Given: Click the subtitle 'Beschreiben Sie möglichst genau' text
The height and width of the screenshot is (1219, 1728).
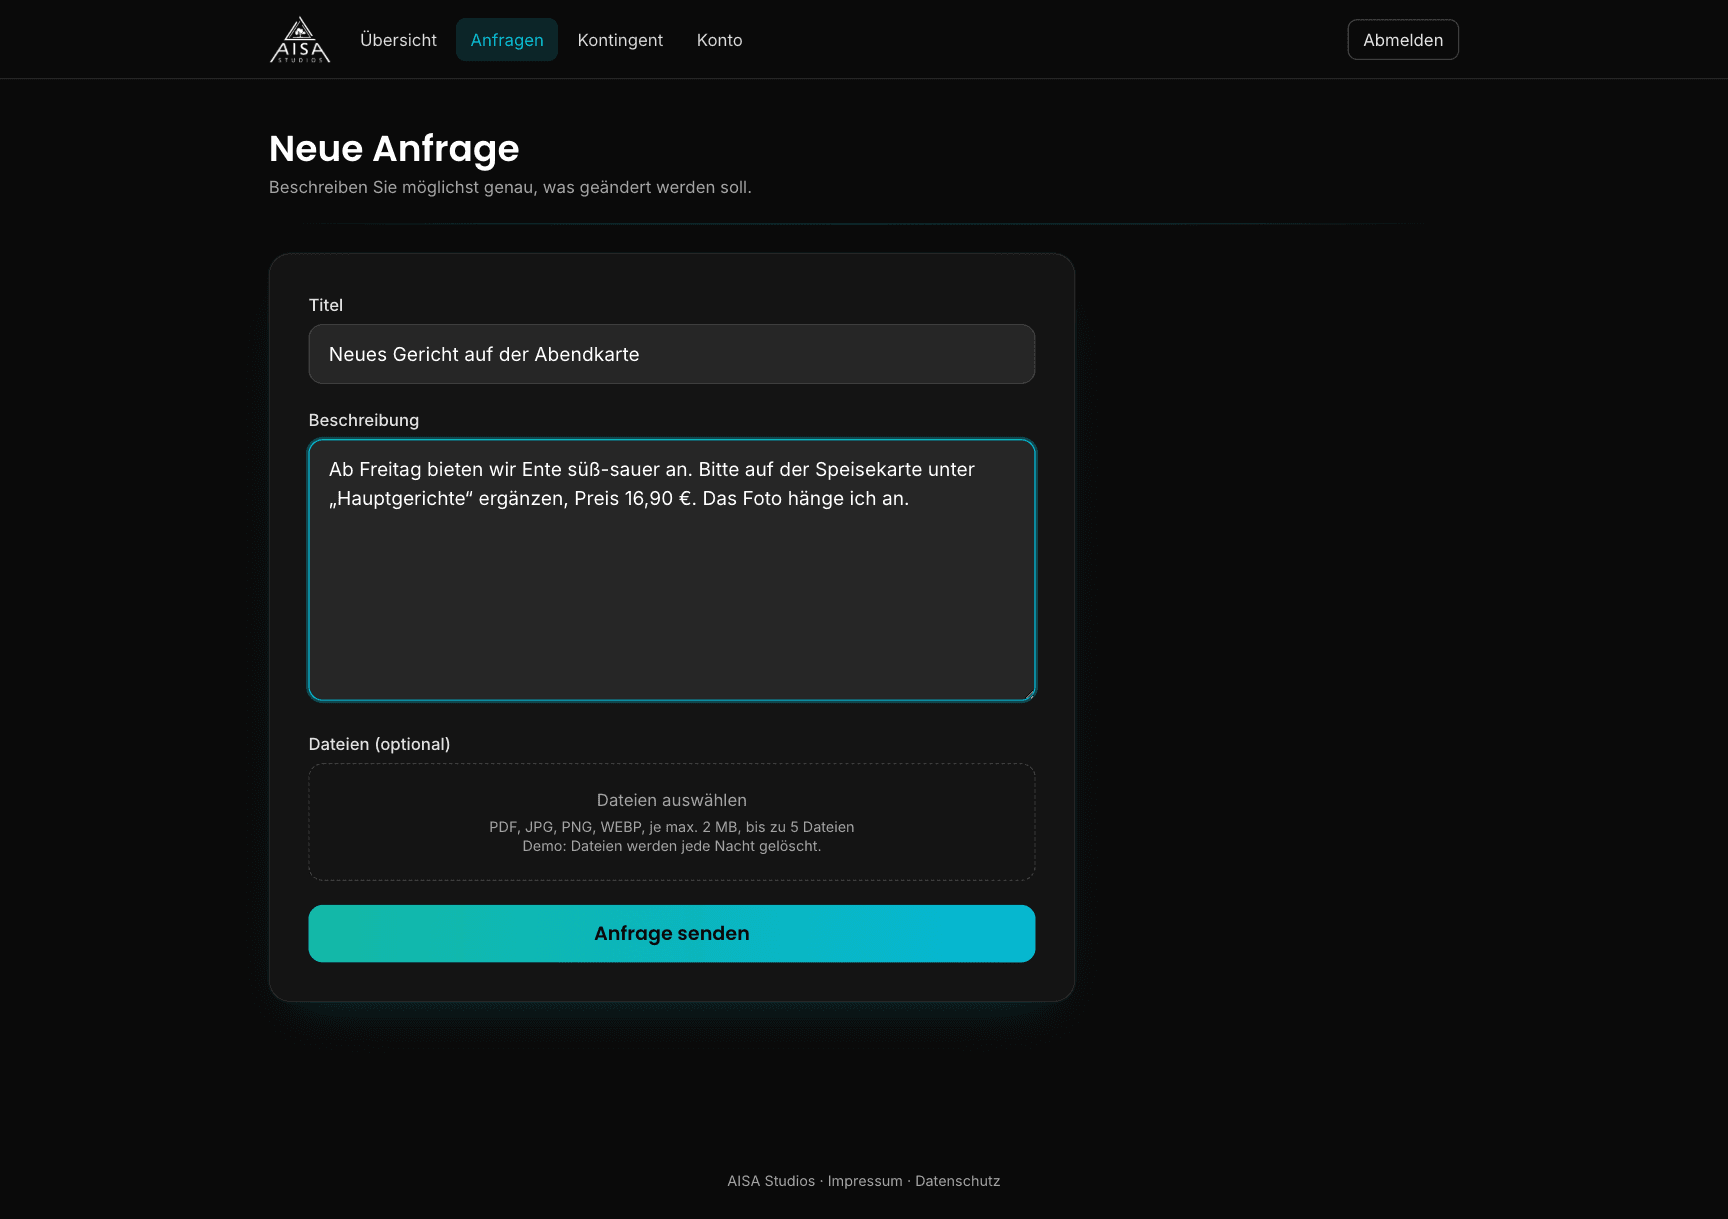Looking at the screenshot, I should click(510, 187).
